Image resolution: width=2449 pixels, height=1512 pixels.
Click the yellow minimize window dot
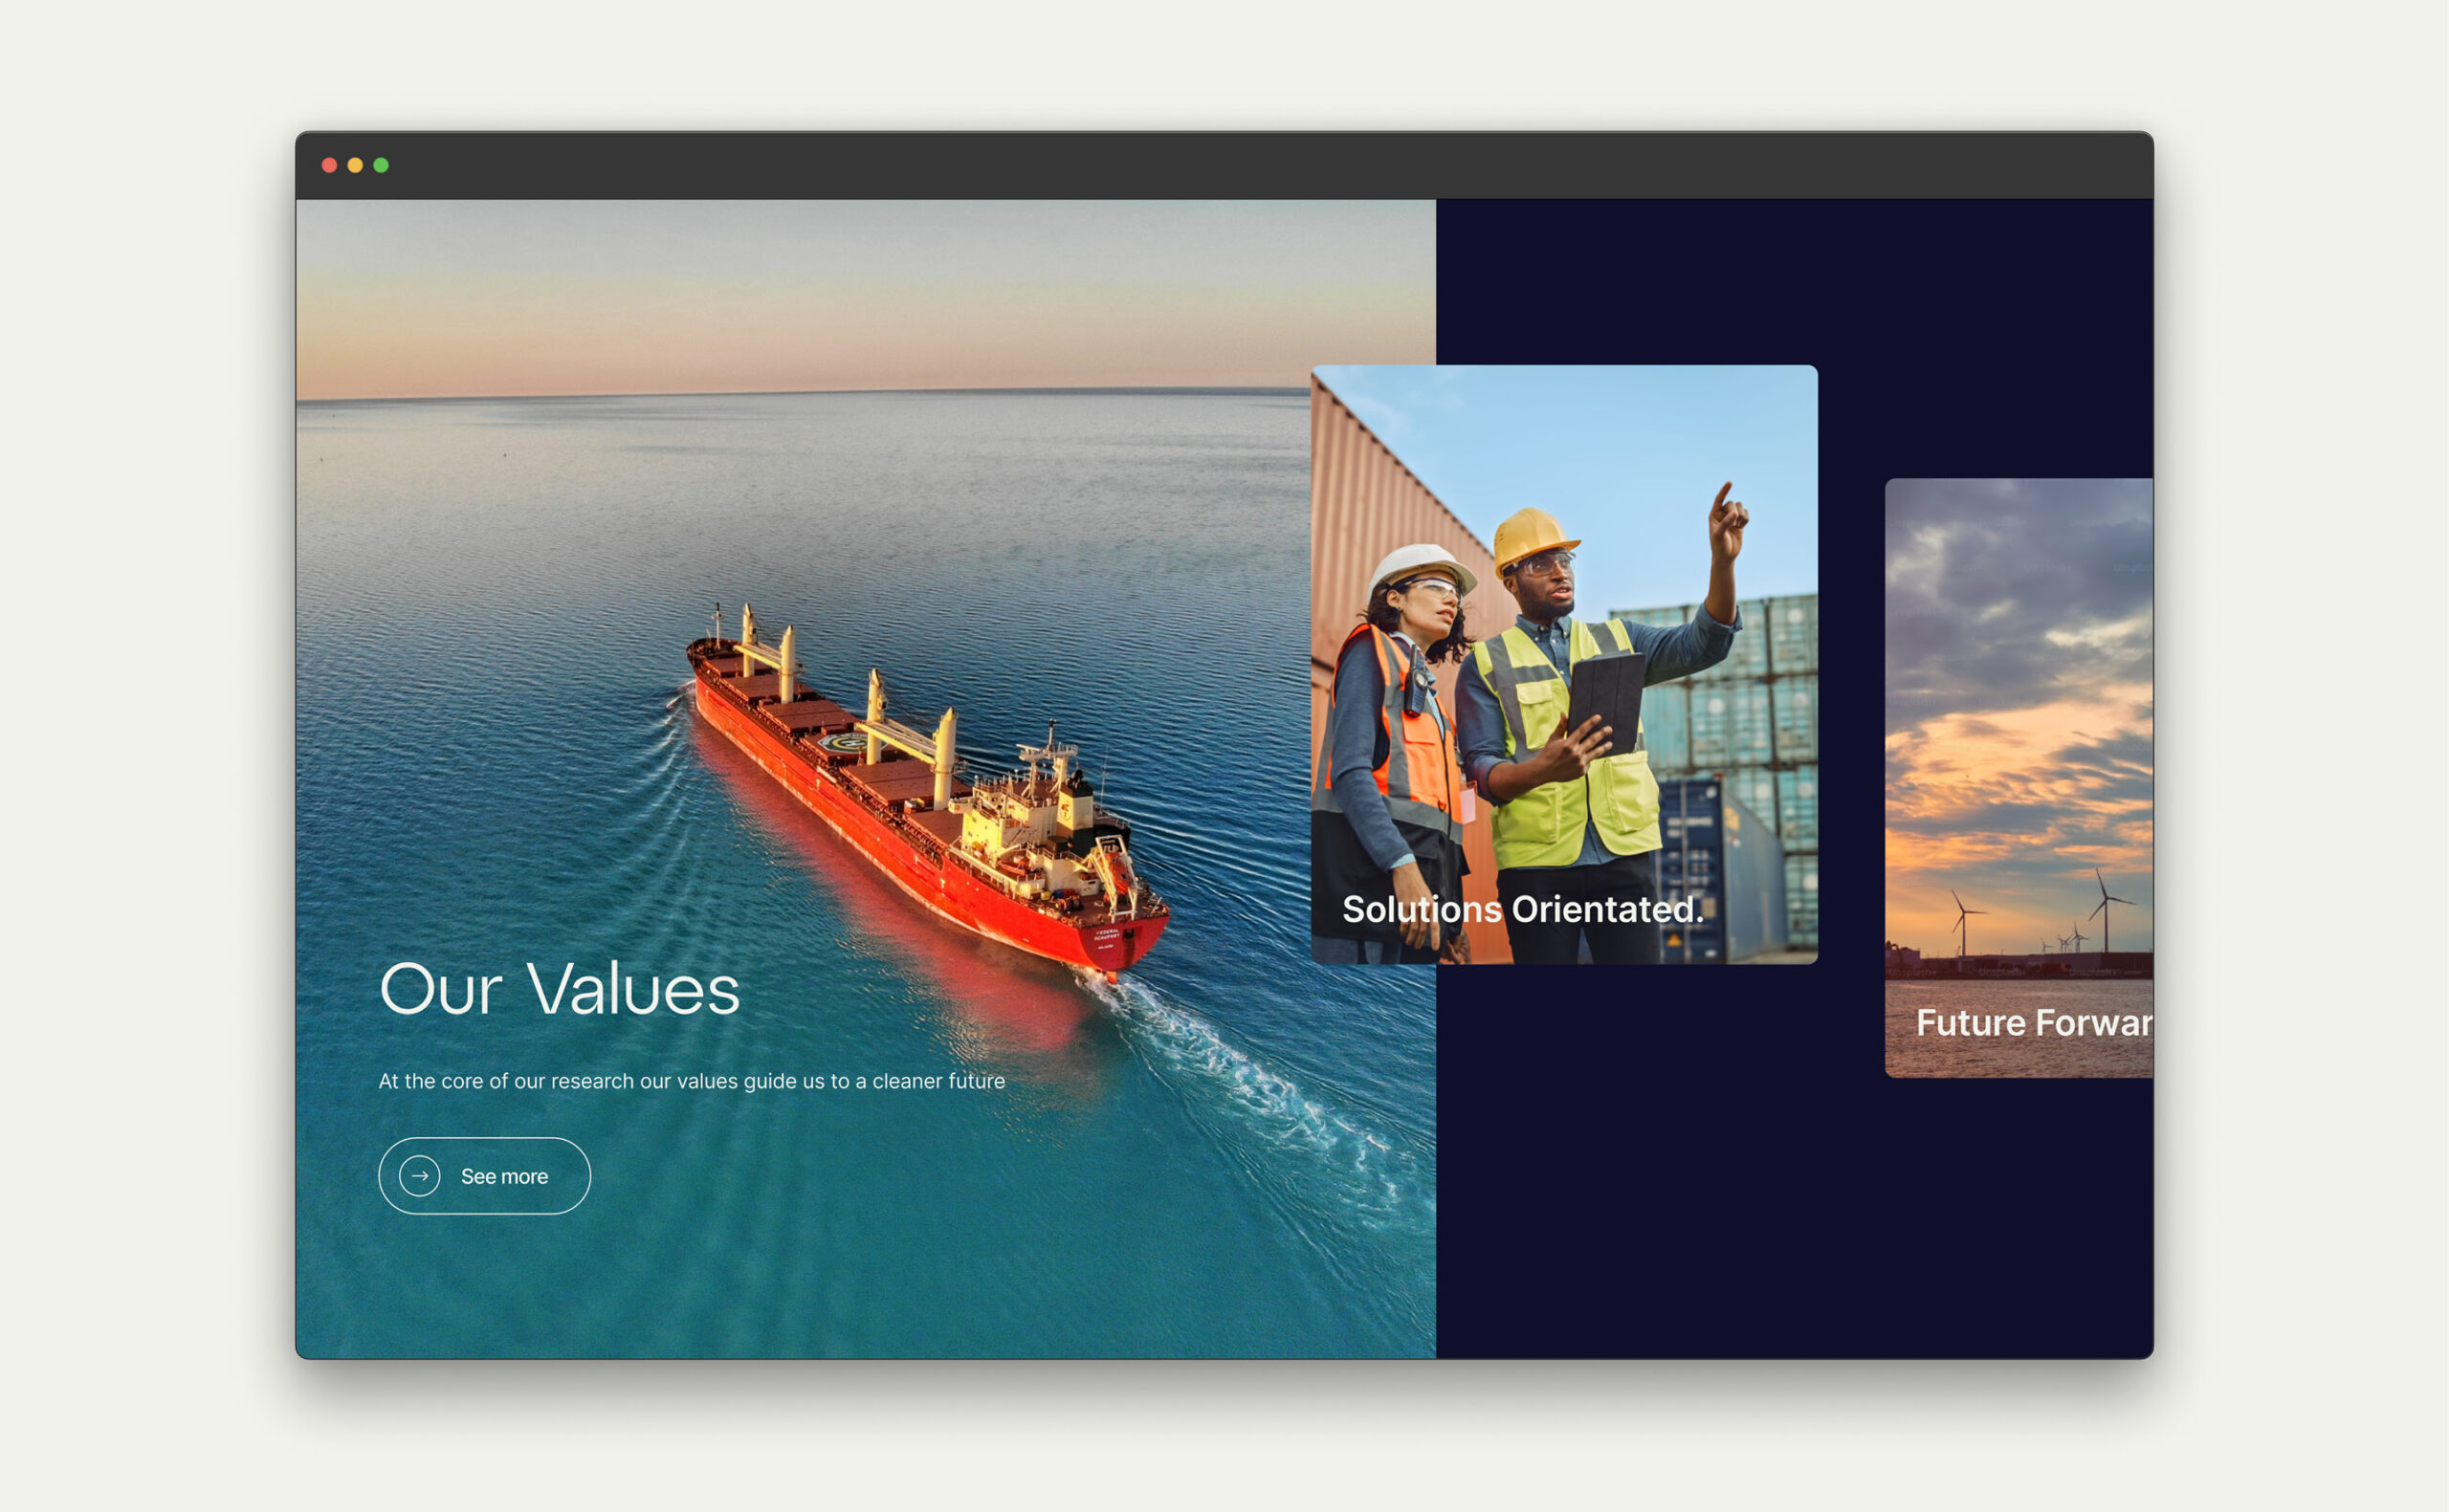(355, 165)
